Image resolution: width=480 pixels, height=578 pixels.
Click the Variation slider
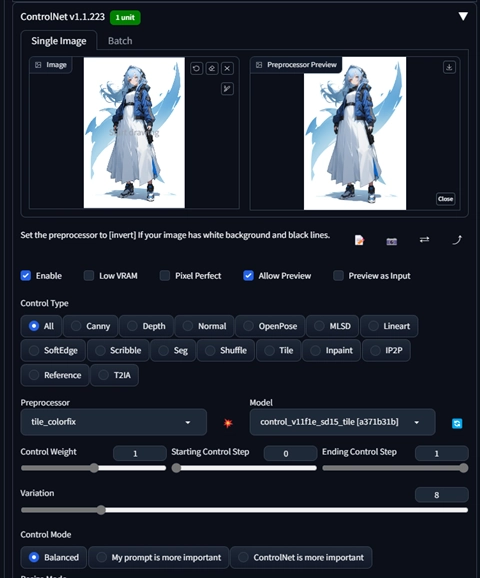click(244, 510)
